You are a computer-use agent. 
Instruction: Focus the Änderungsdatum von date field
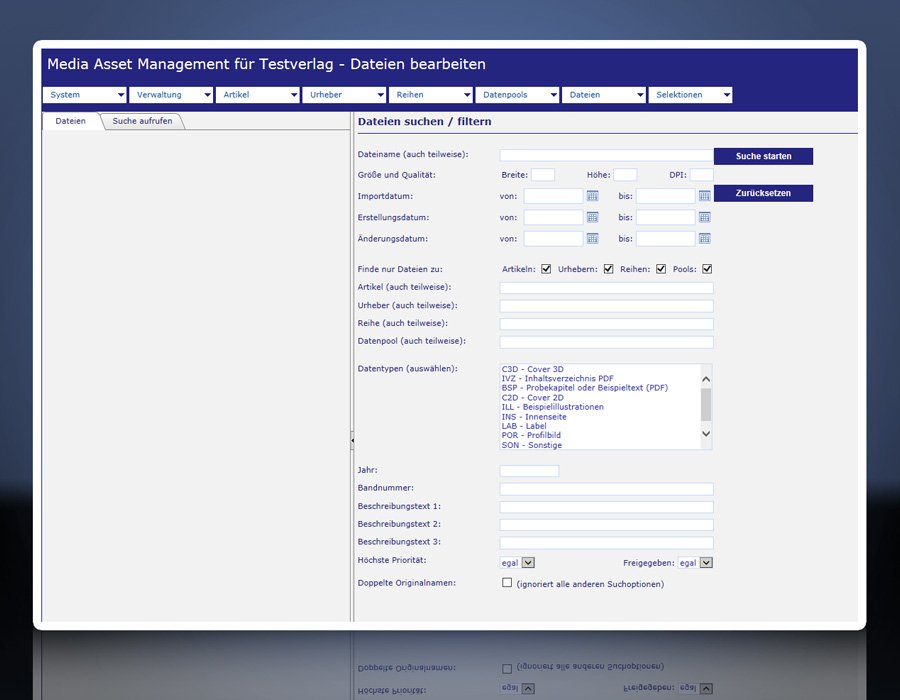click(553, 239)
